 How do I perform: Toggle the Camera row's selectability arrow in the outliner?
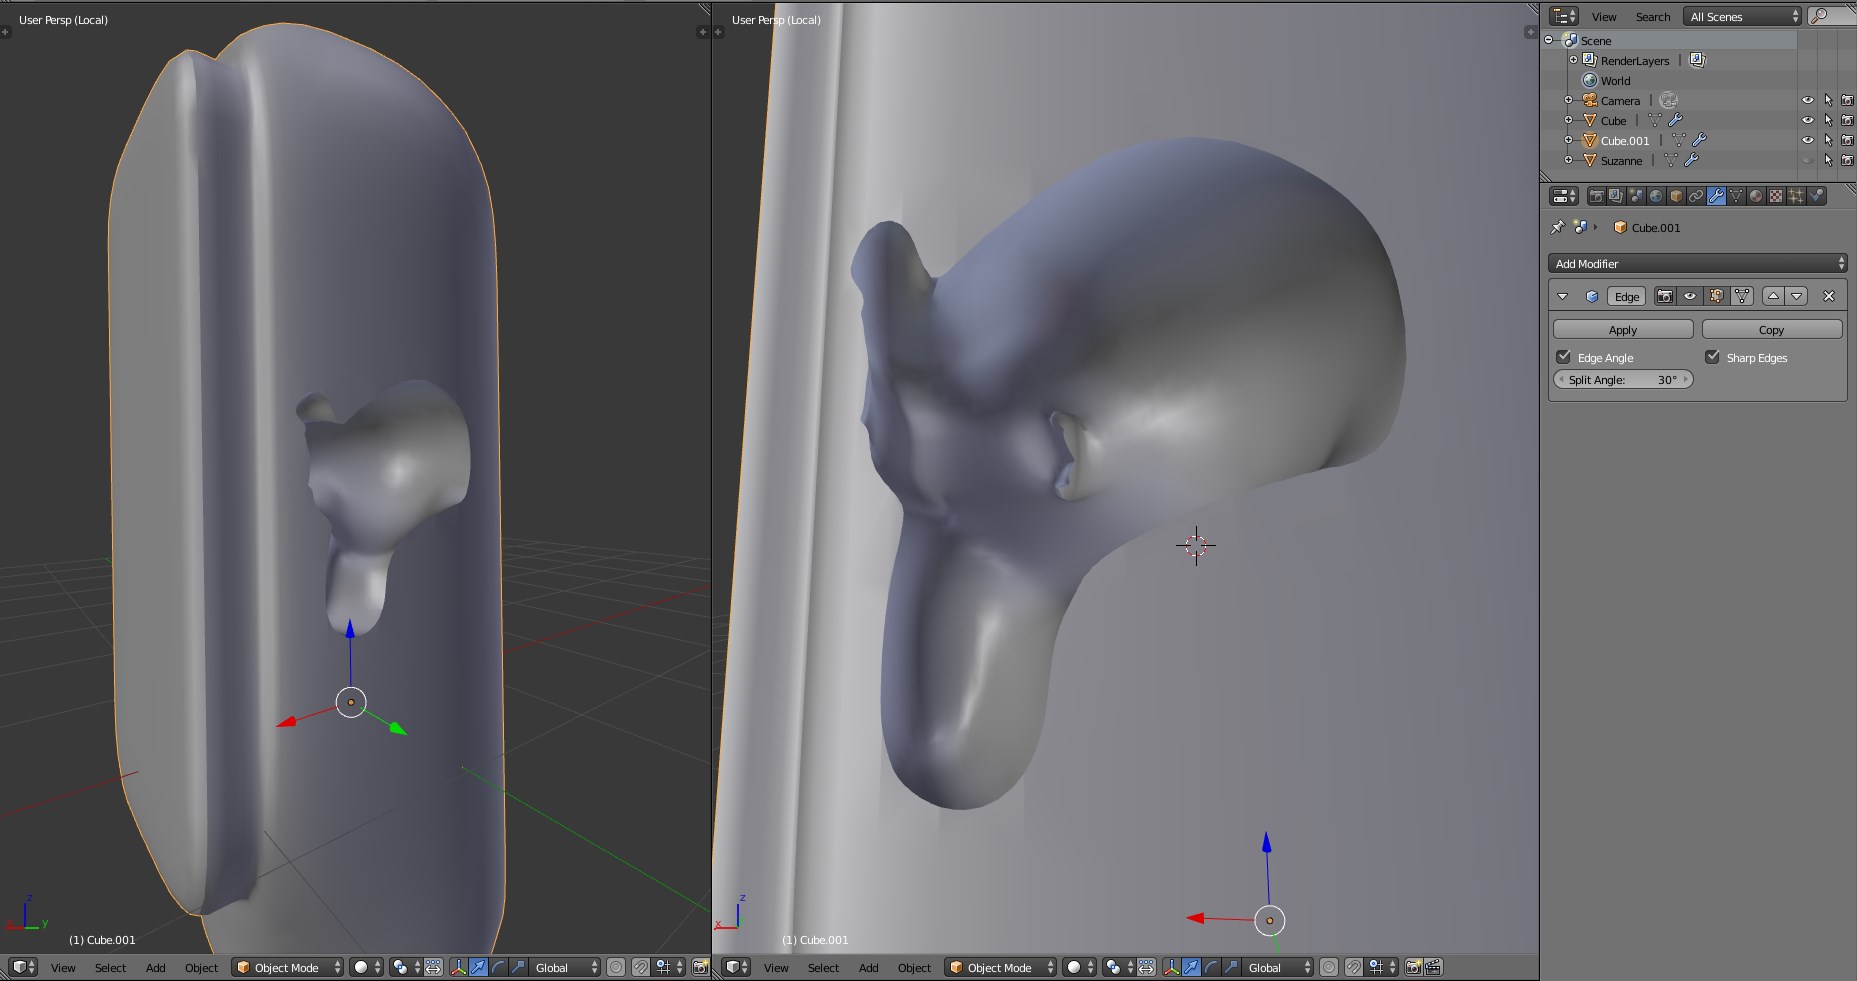1828,100
